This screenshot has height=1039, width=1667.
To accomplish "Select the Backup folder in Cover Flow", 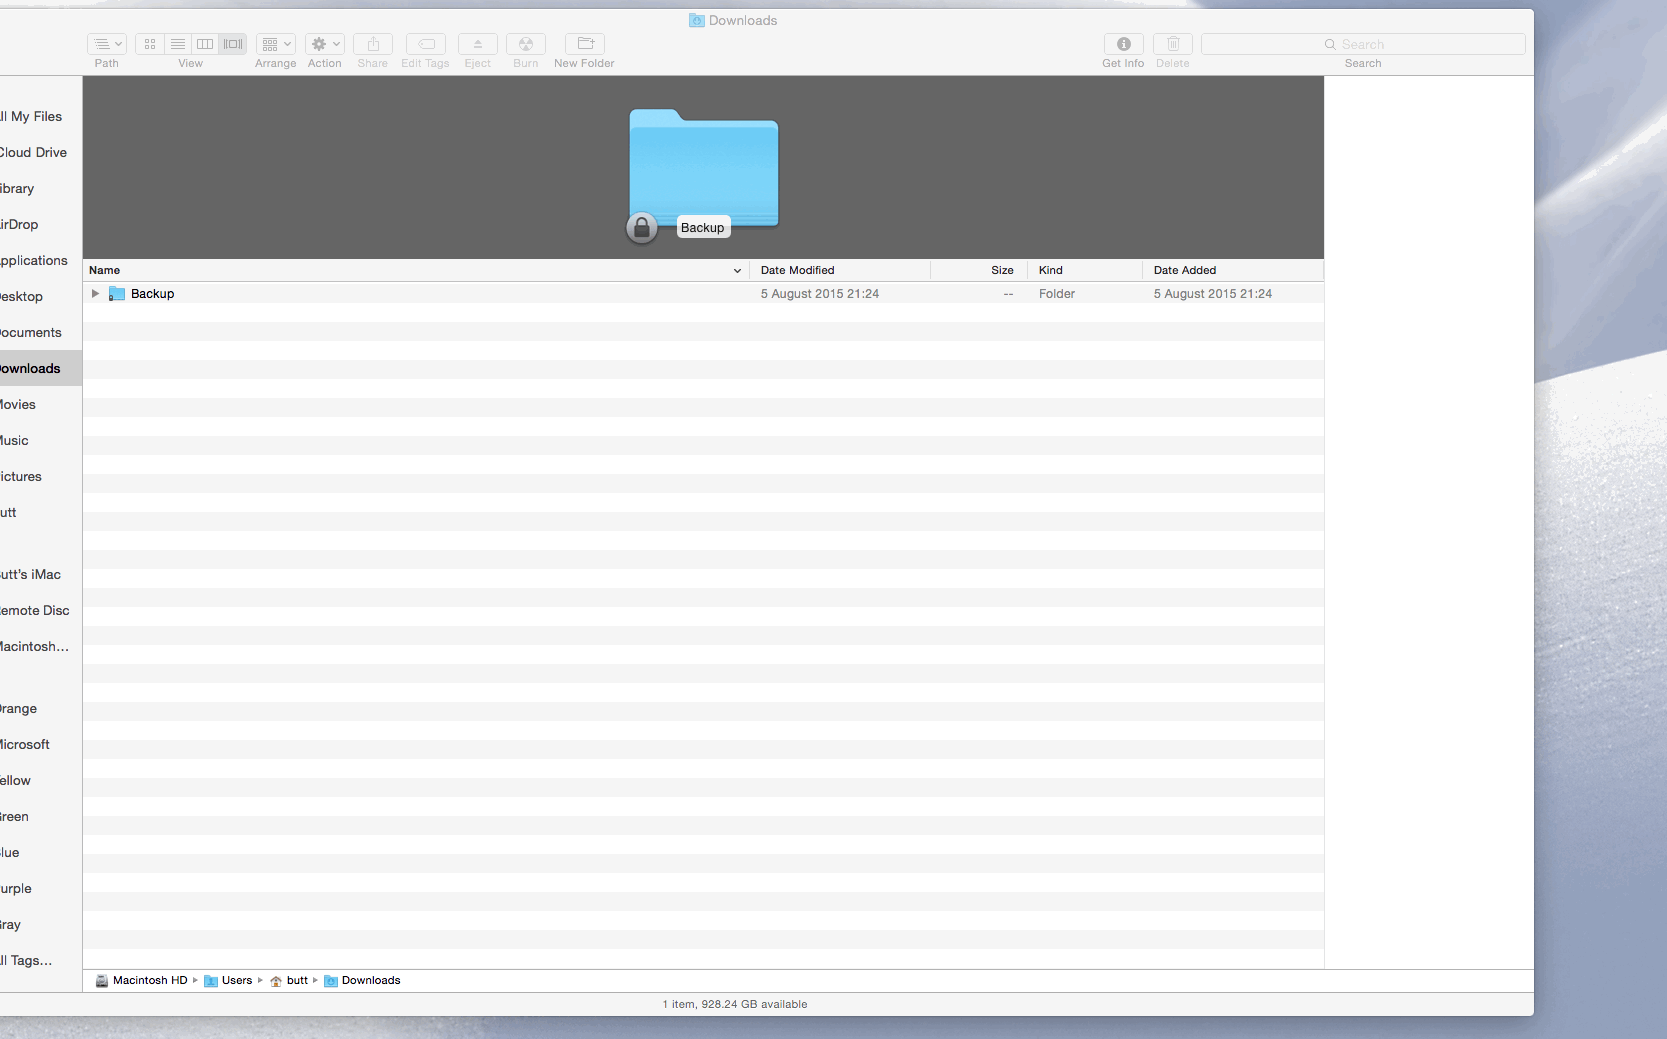I will (x=704, y=167).
